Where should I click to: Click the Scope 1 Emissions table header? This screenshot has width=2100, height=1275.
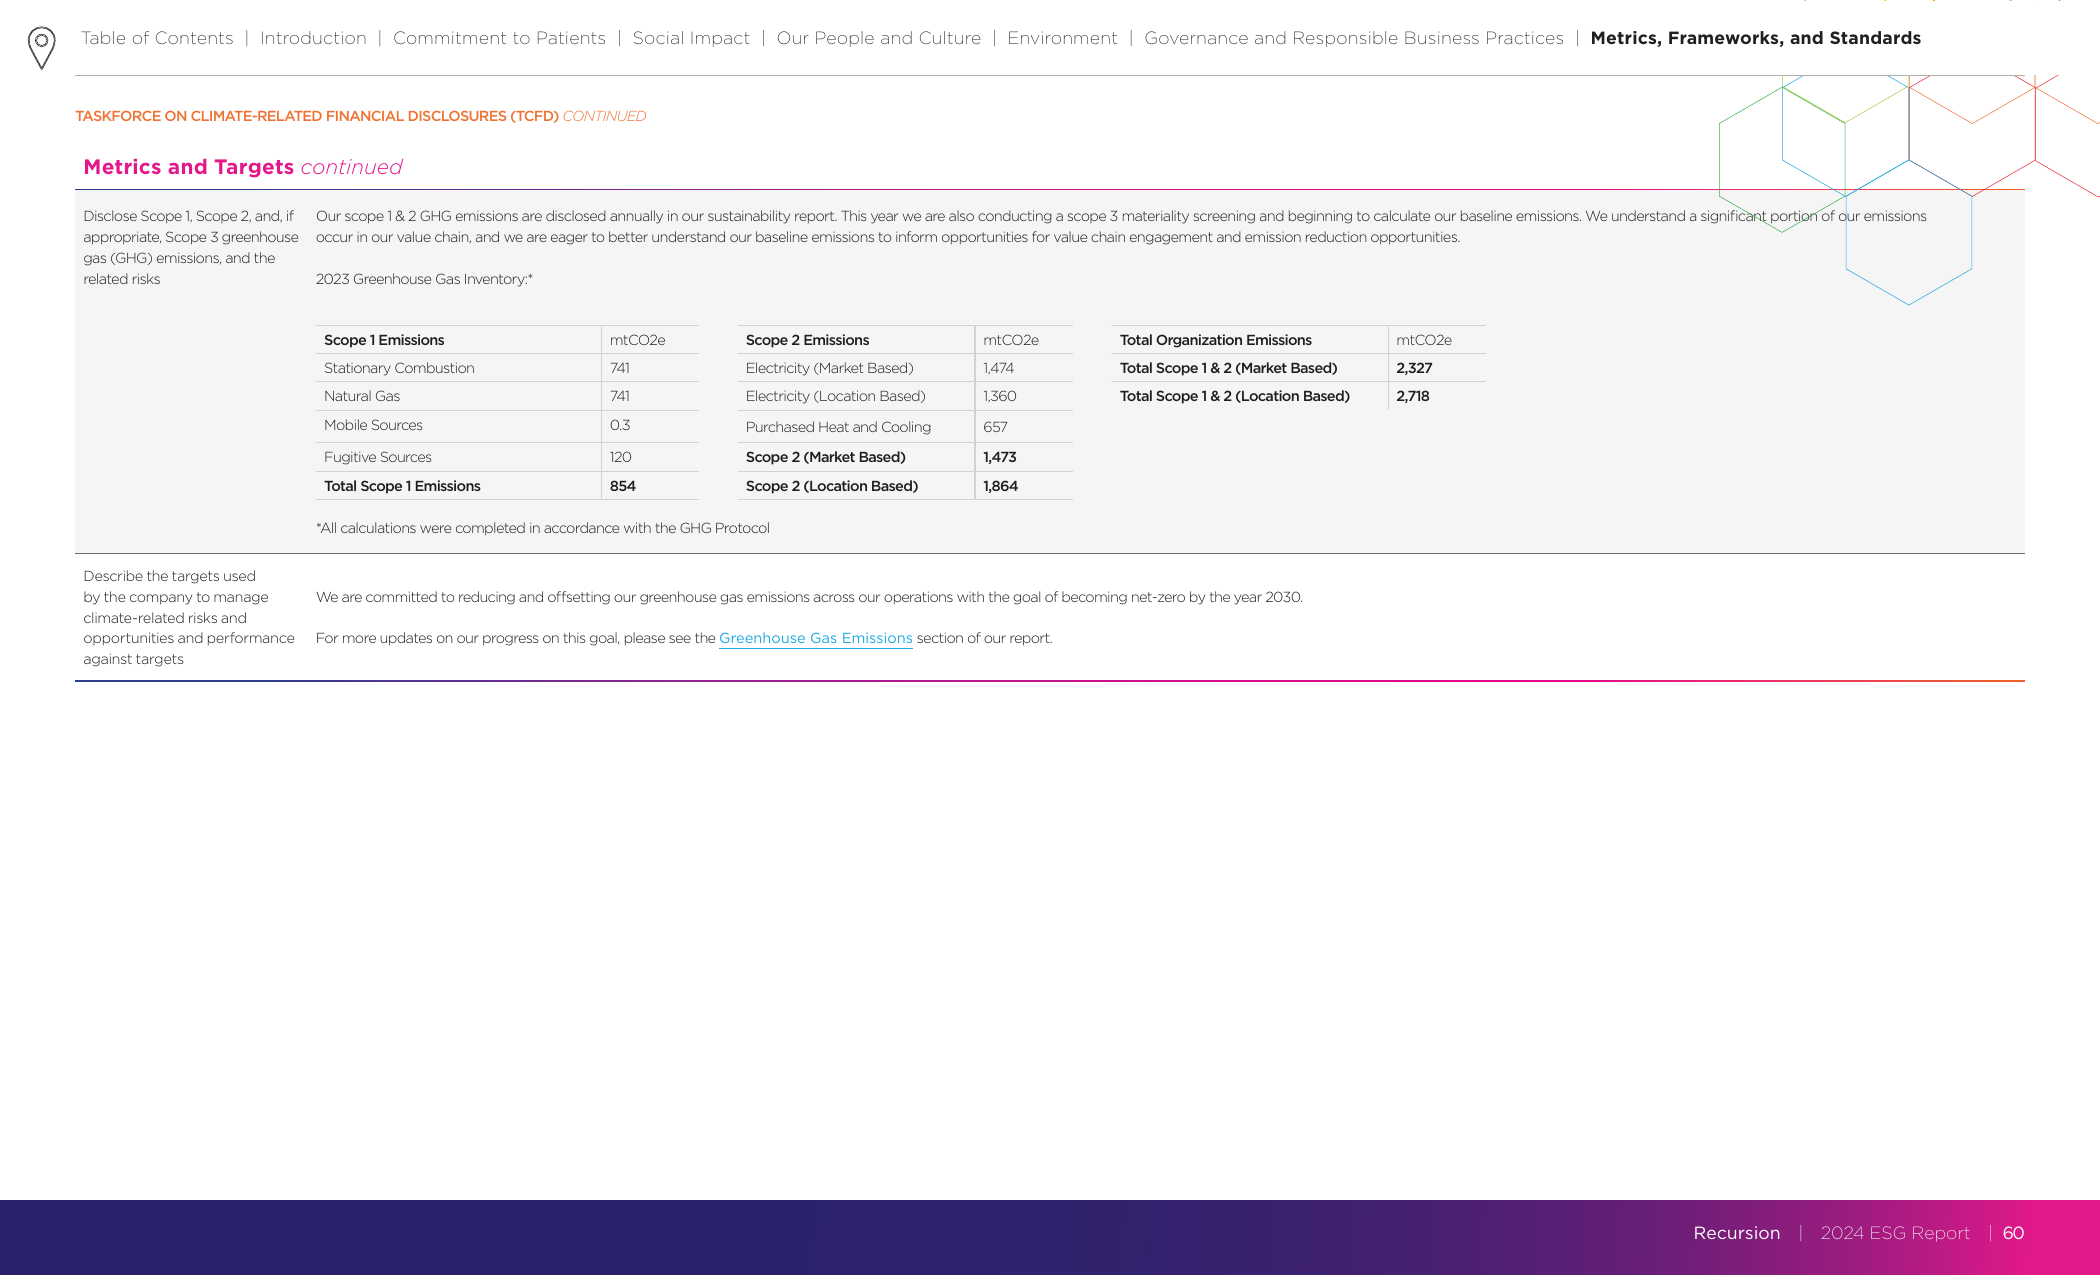384,340
